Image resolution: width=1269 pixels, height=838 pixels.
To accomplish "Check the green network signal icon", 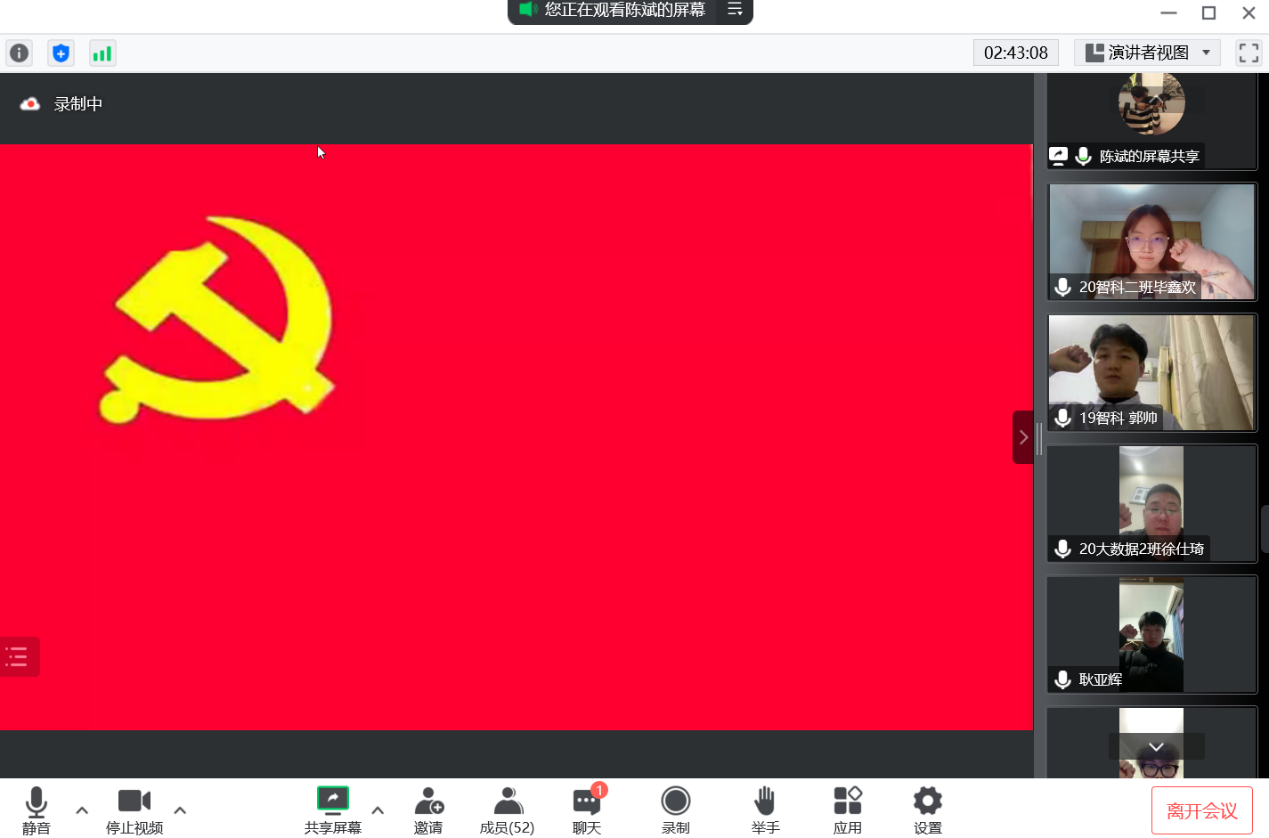I will coord(102,53).
